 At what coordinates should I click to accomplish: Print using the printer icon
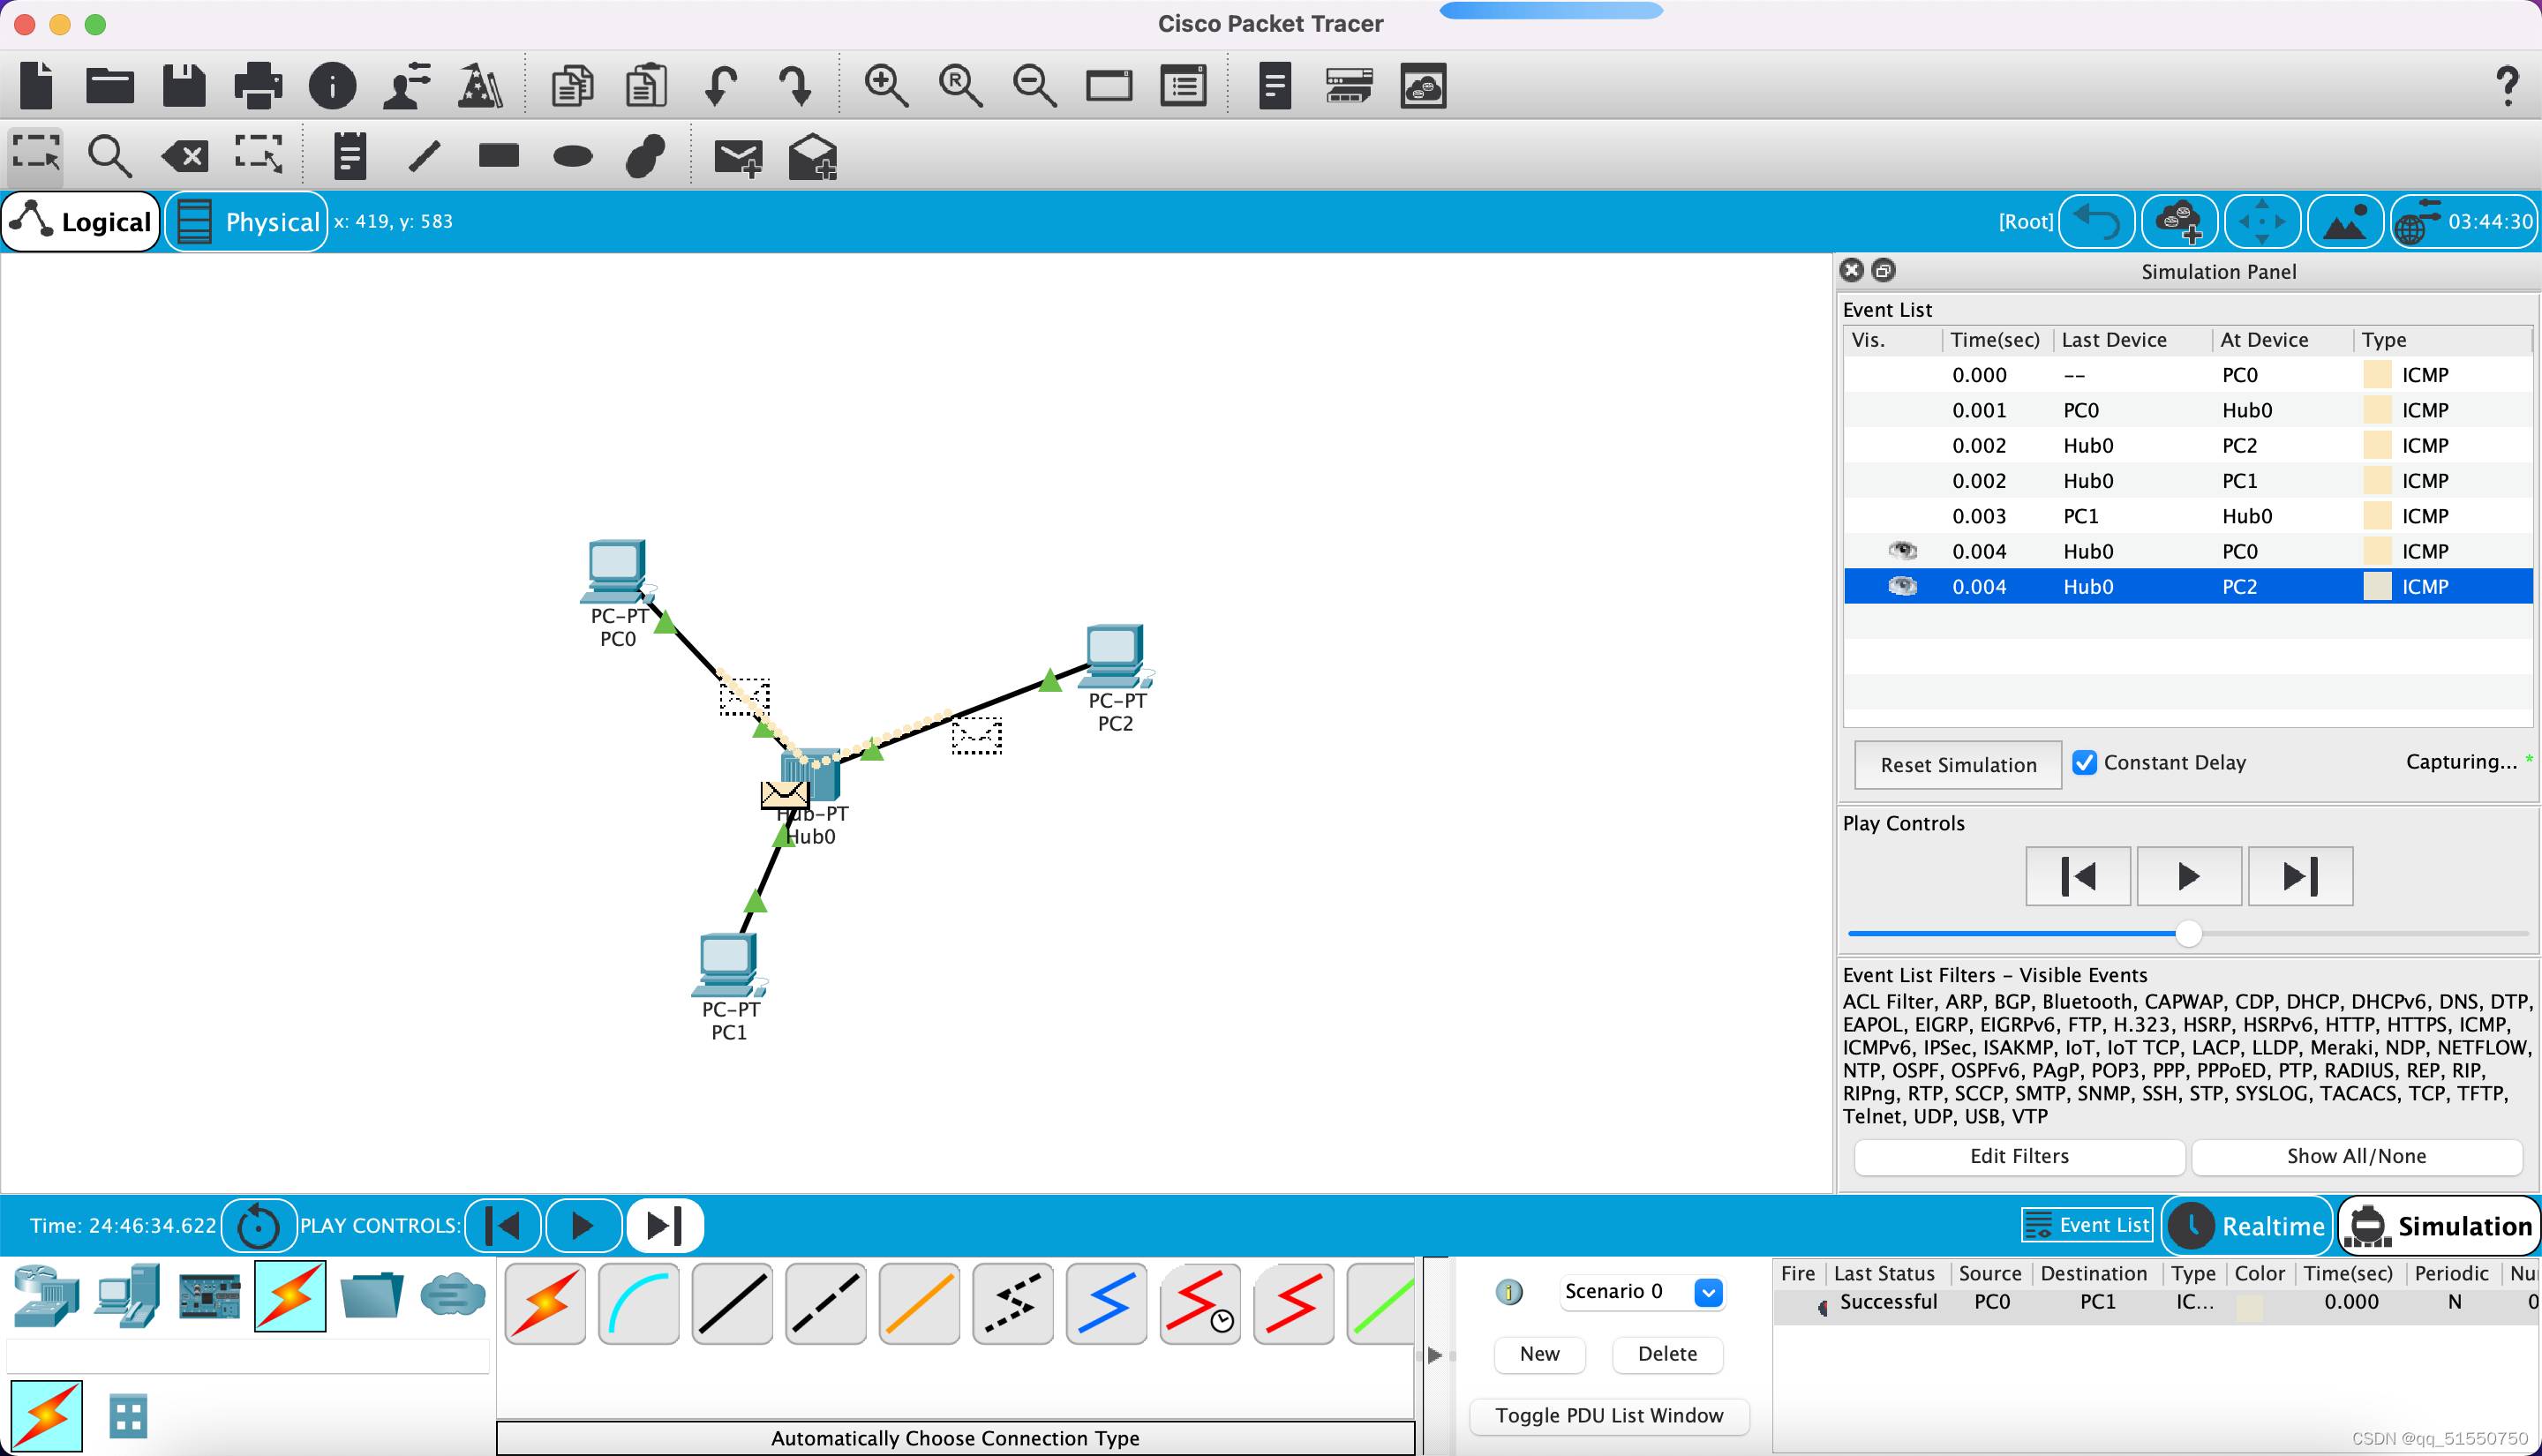point(258,85)
